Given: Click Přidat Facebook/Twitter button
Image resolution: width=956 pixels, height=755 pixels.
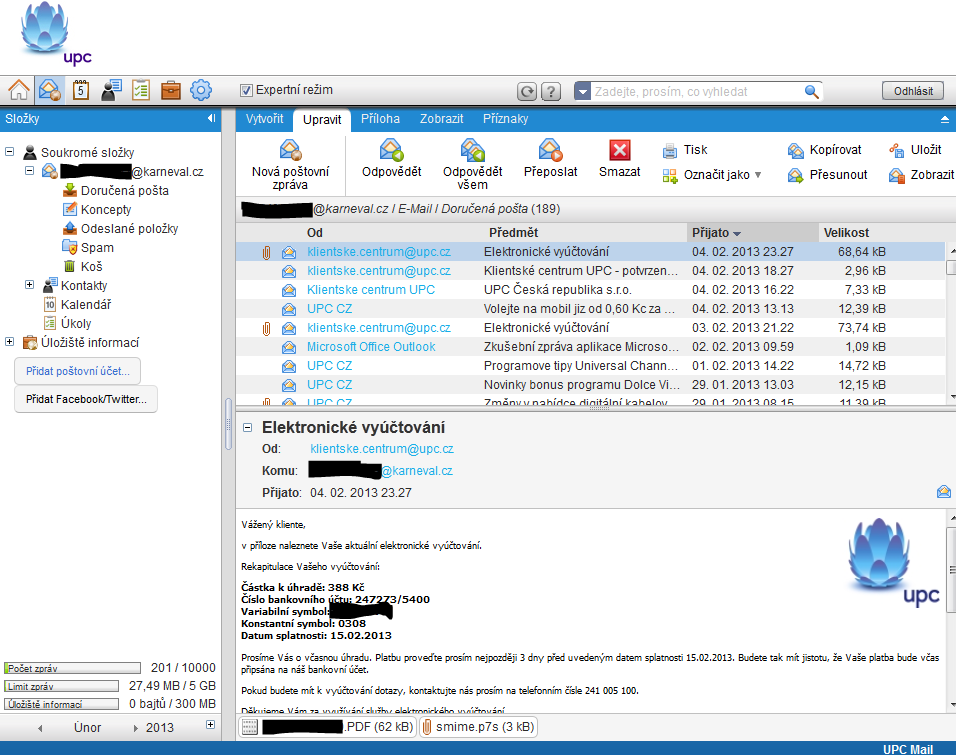Looking at the screenshot, I should 86,399.
